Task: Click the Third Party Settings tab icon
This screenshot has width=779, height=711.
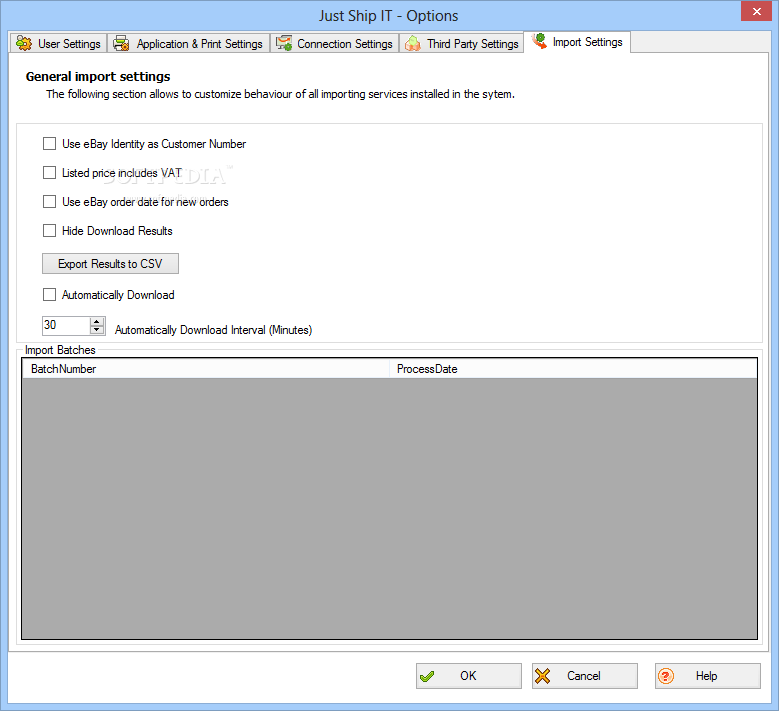Action: (x=412, y=44)
